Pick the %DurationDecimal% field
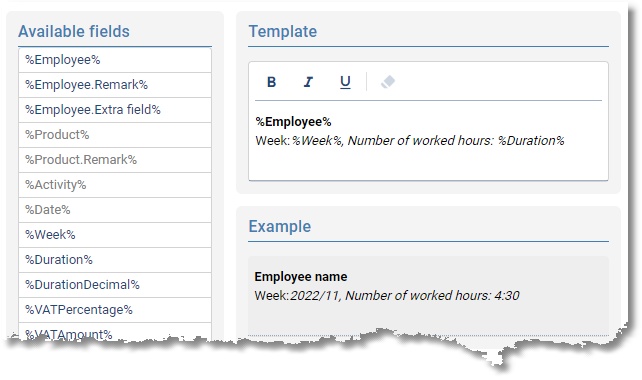642x380 pixels. pos(115,285)
